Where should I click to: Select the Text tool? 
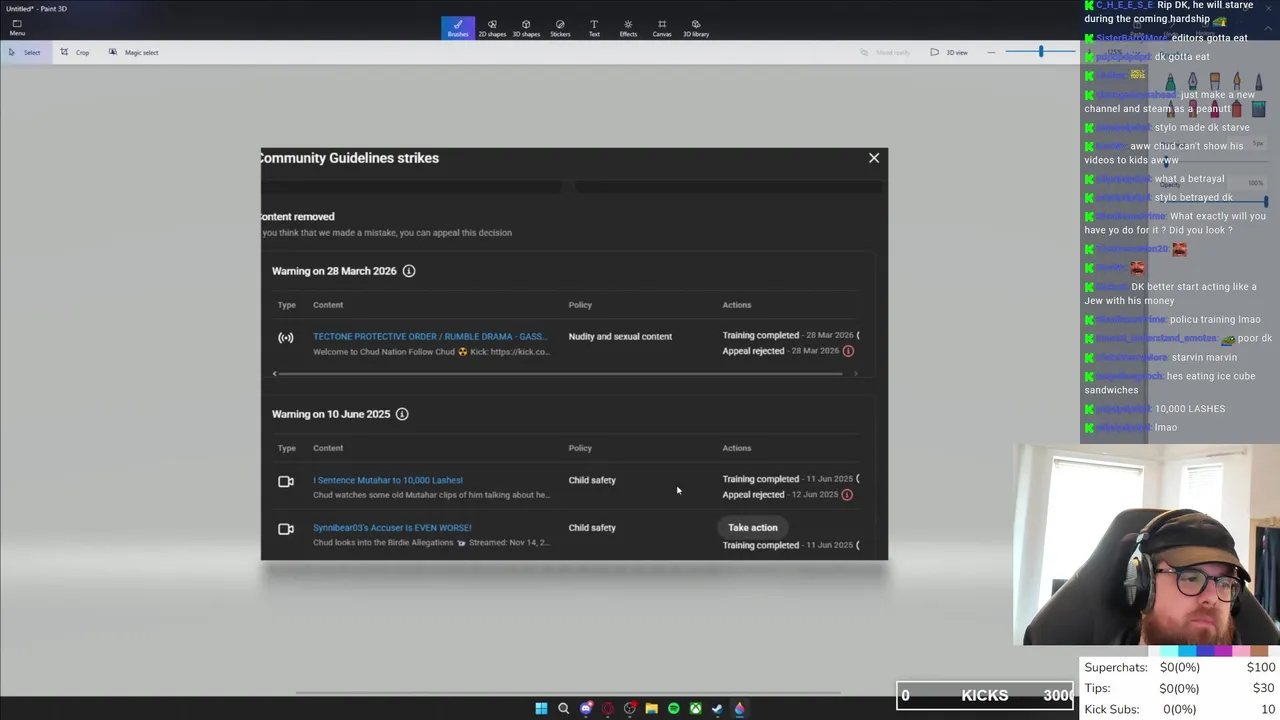coord(594,28)
